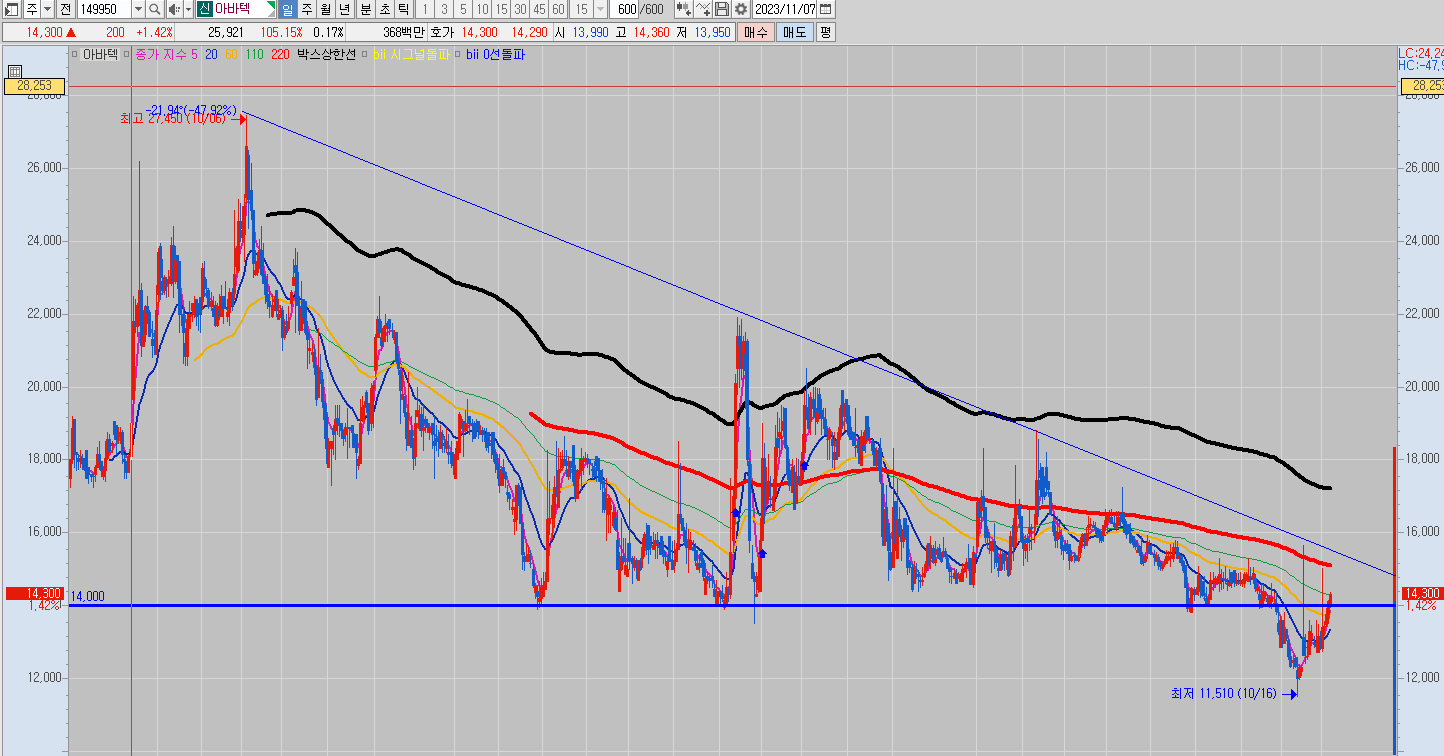Click the crosshair line tool icon

704,9
